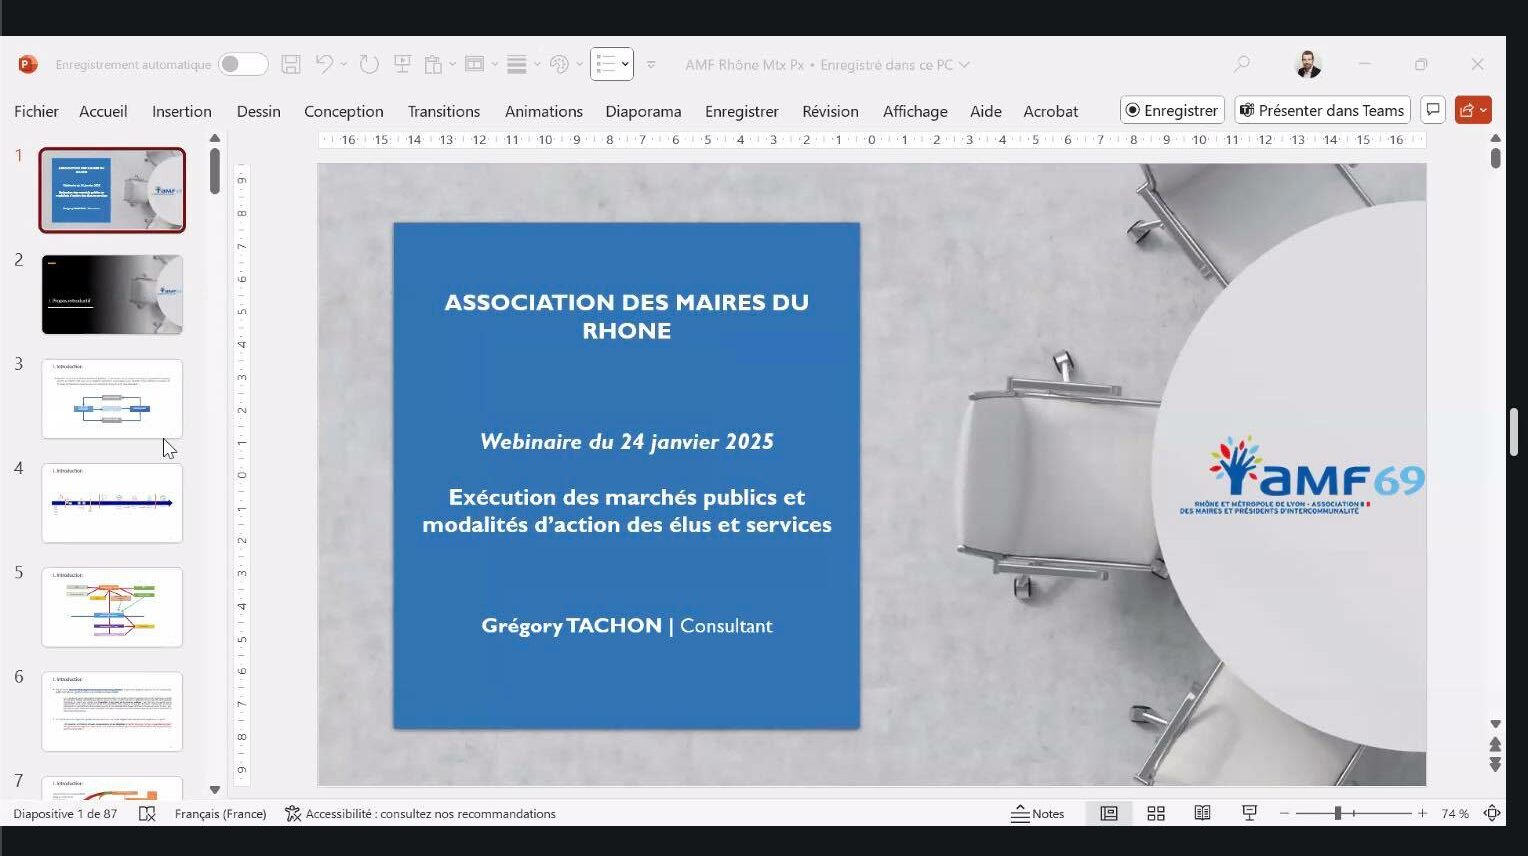This screenshot has height=856, width=1528.
Task: Start slideshow from beginning via toolbar icon
Action: coord(402,65)
